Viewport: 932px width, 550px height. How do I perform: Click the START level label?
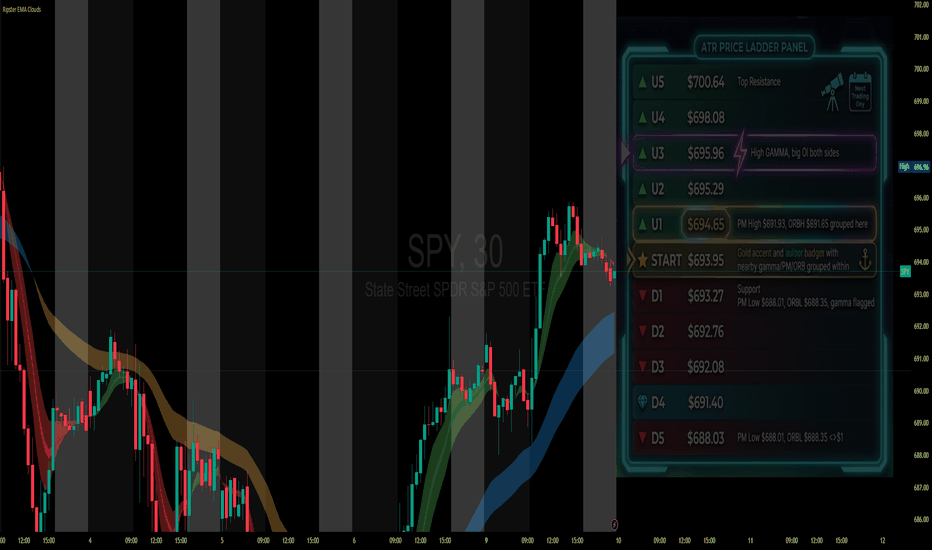[666, 260]
